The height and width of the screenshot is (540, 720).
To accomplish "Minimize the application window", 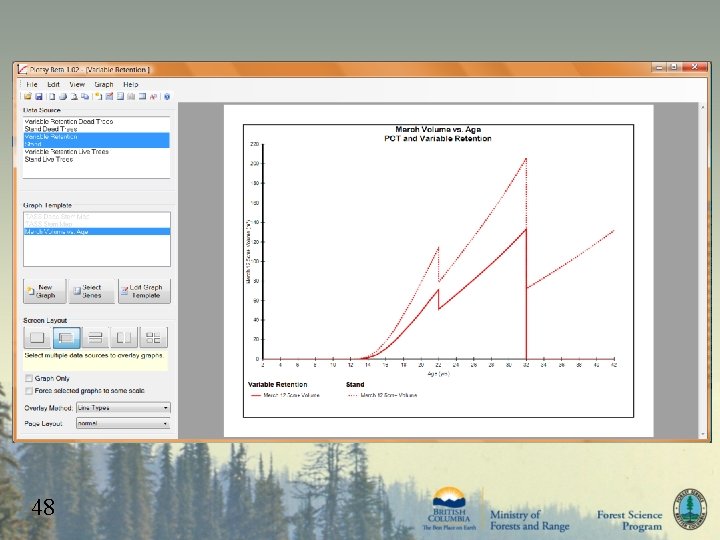I will pos(659,68).
